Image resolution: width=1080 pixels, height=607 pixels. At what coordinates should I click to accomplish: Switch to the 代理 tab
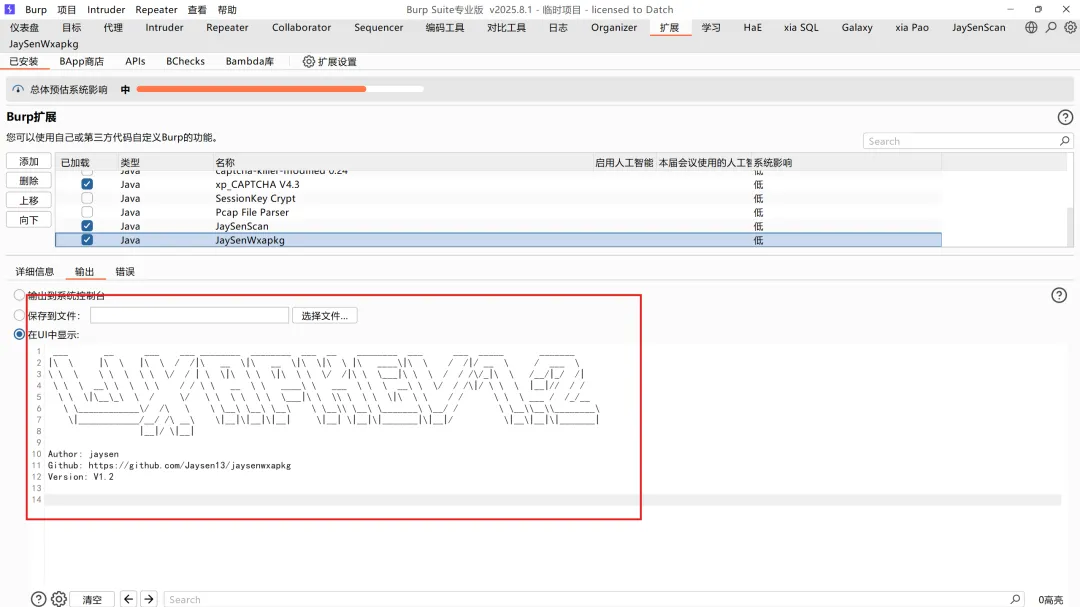(x=113, y=28)
